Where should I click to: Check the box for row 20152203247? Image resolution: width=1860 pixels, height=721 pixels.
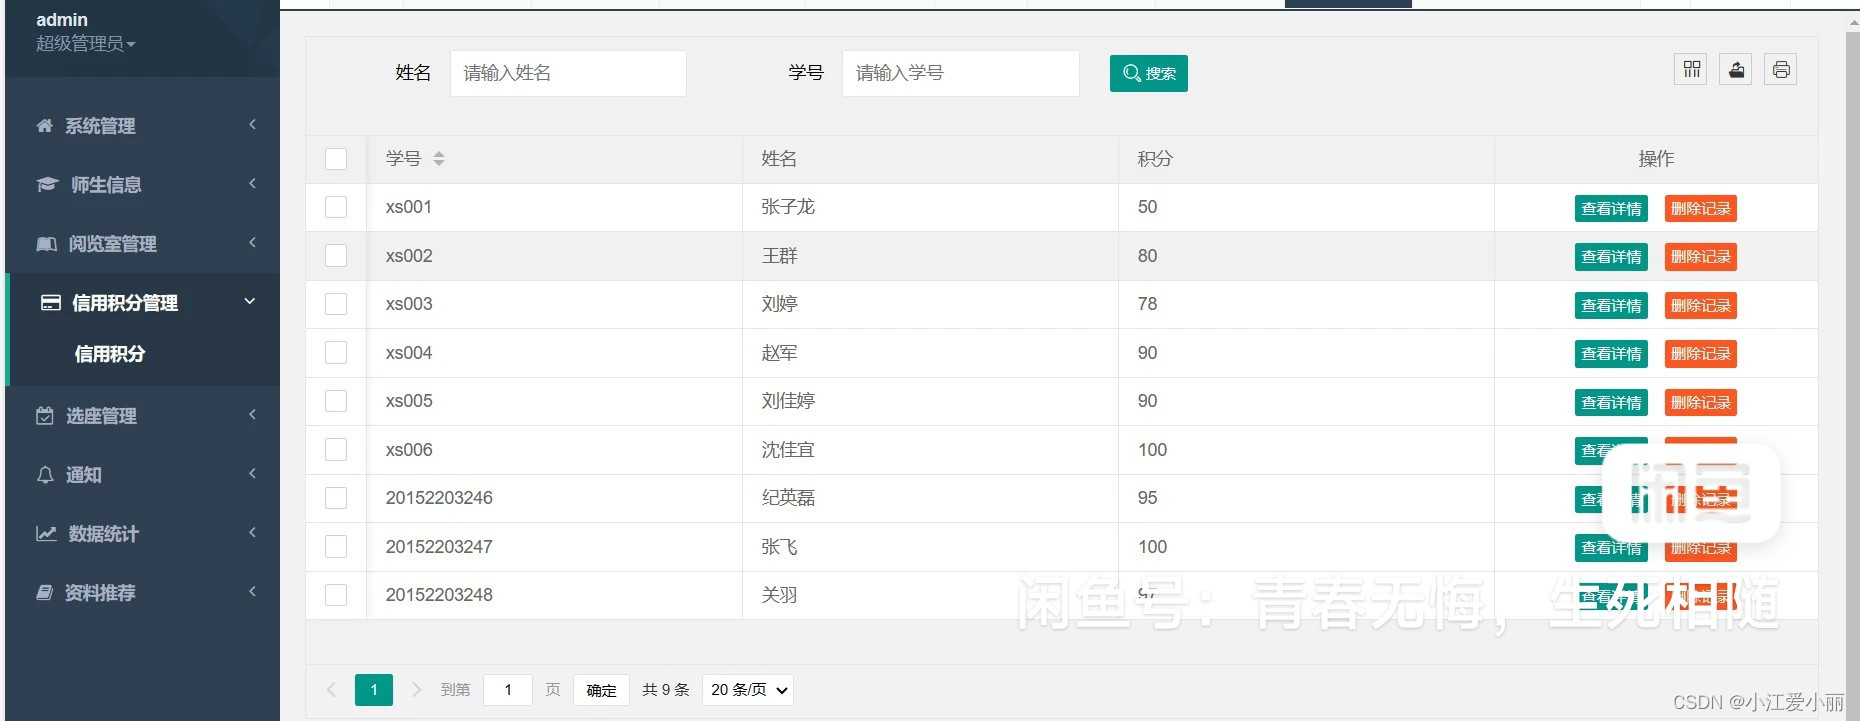(336, 547)
